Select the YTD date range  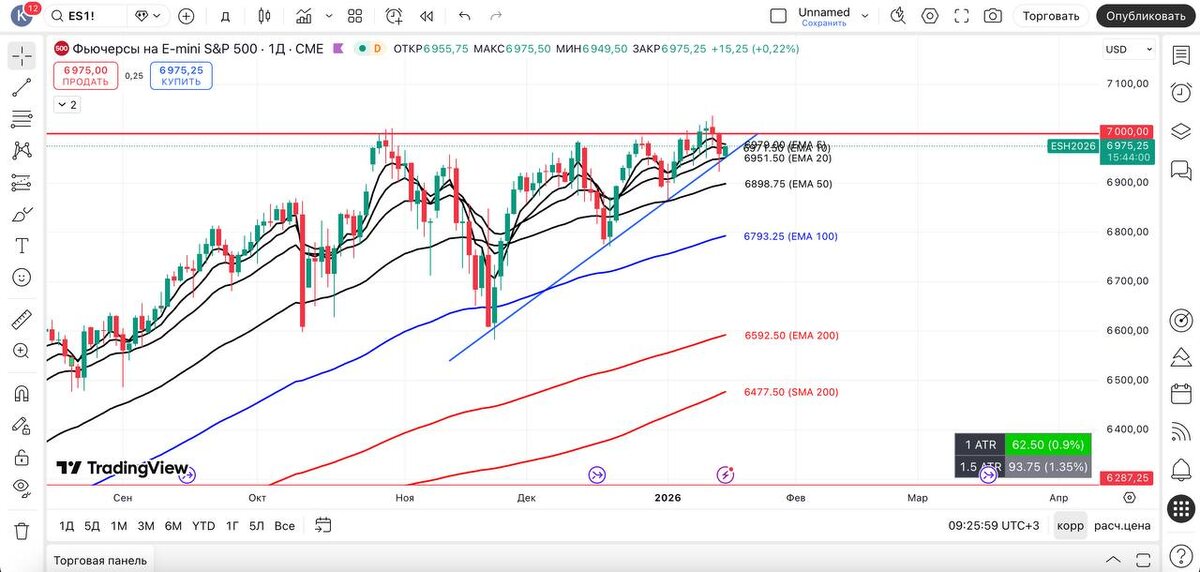pyautogui.click(x=203, y=526)
